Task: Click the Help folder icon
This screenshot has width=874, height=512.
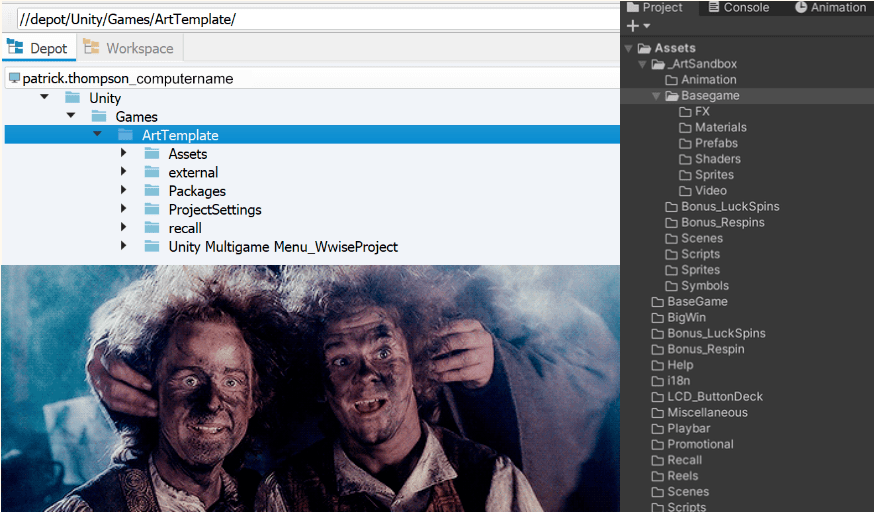Action: (x=658, y=365)
